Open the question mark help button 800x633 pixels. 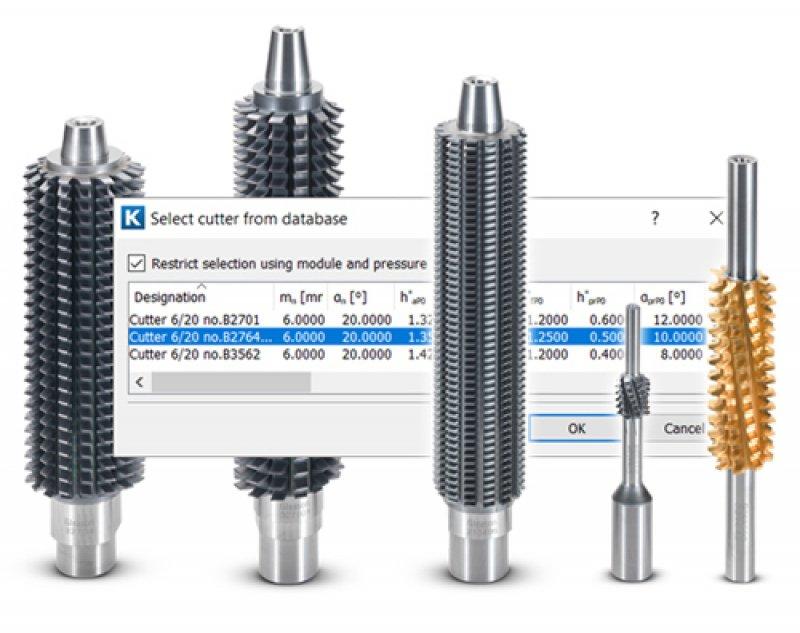656,218
